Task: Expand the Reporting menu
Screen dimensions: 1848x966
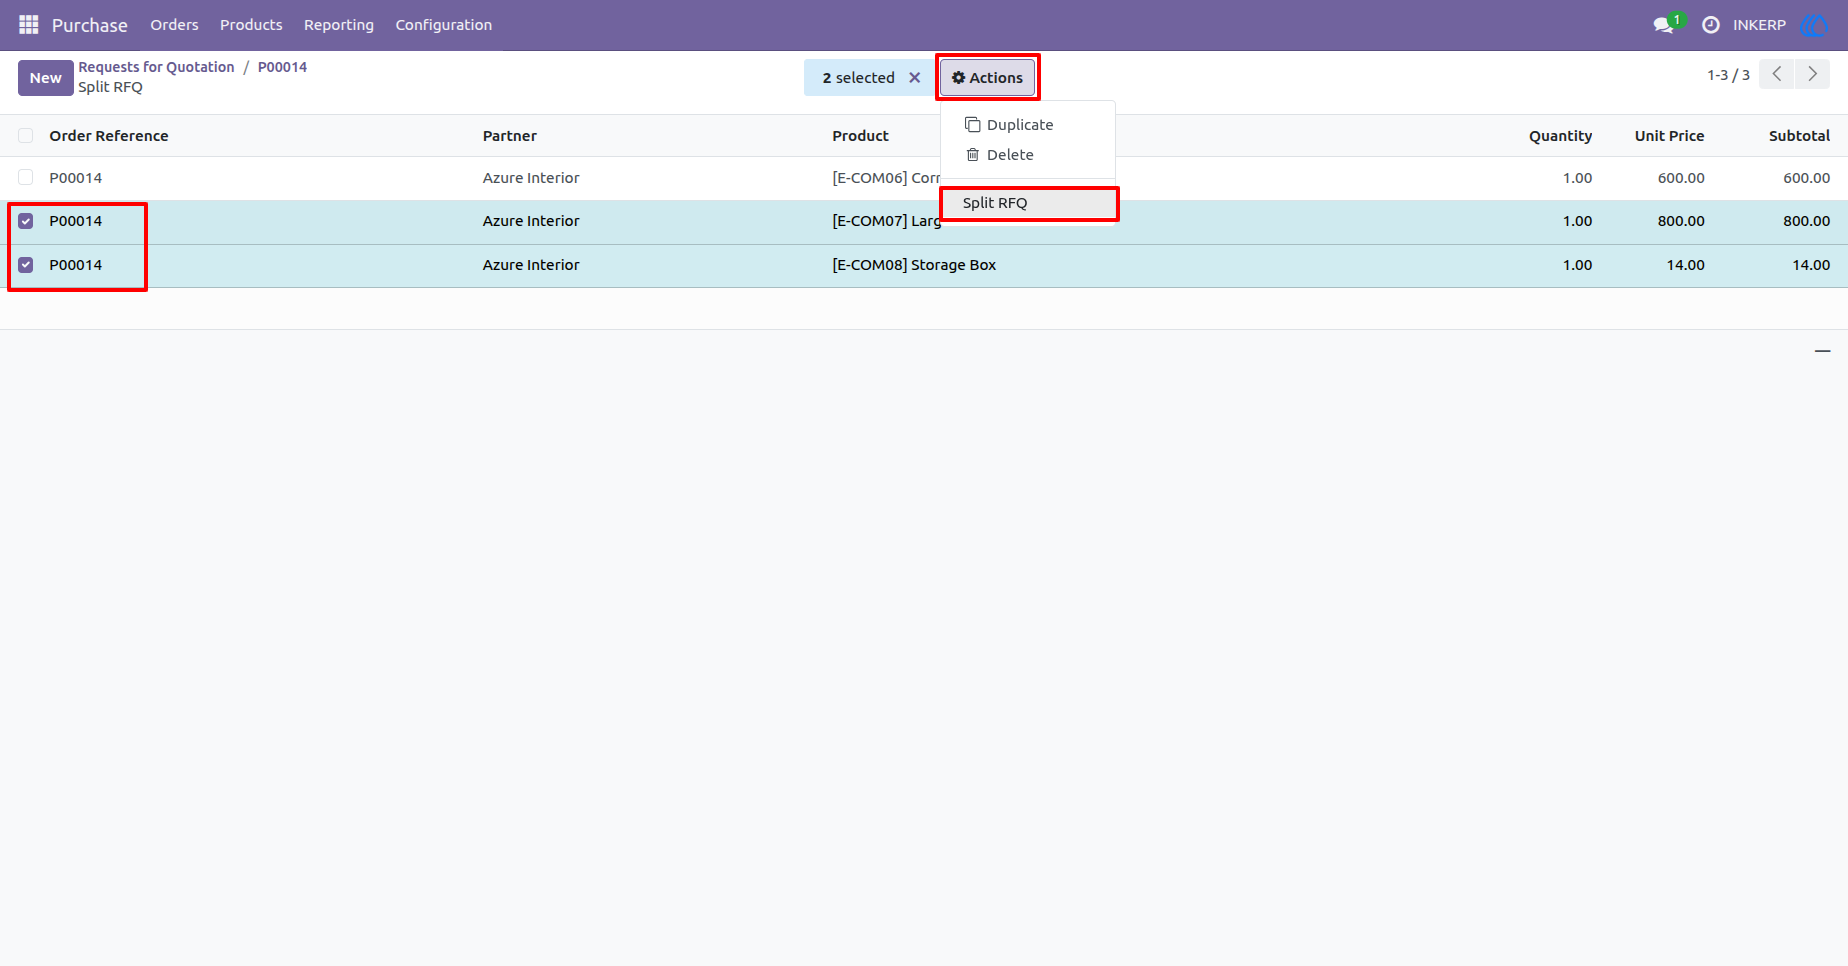Action: coord(339,25)
